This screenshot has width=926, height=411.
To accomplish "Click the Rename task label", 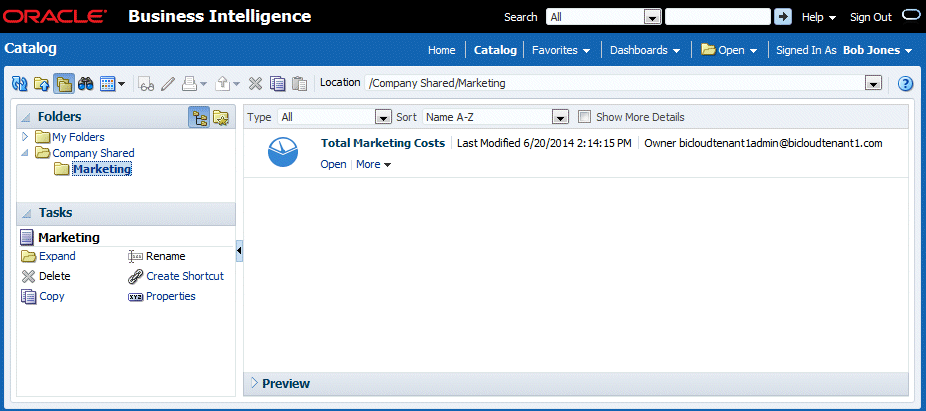I will point(166,256).
